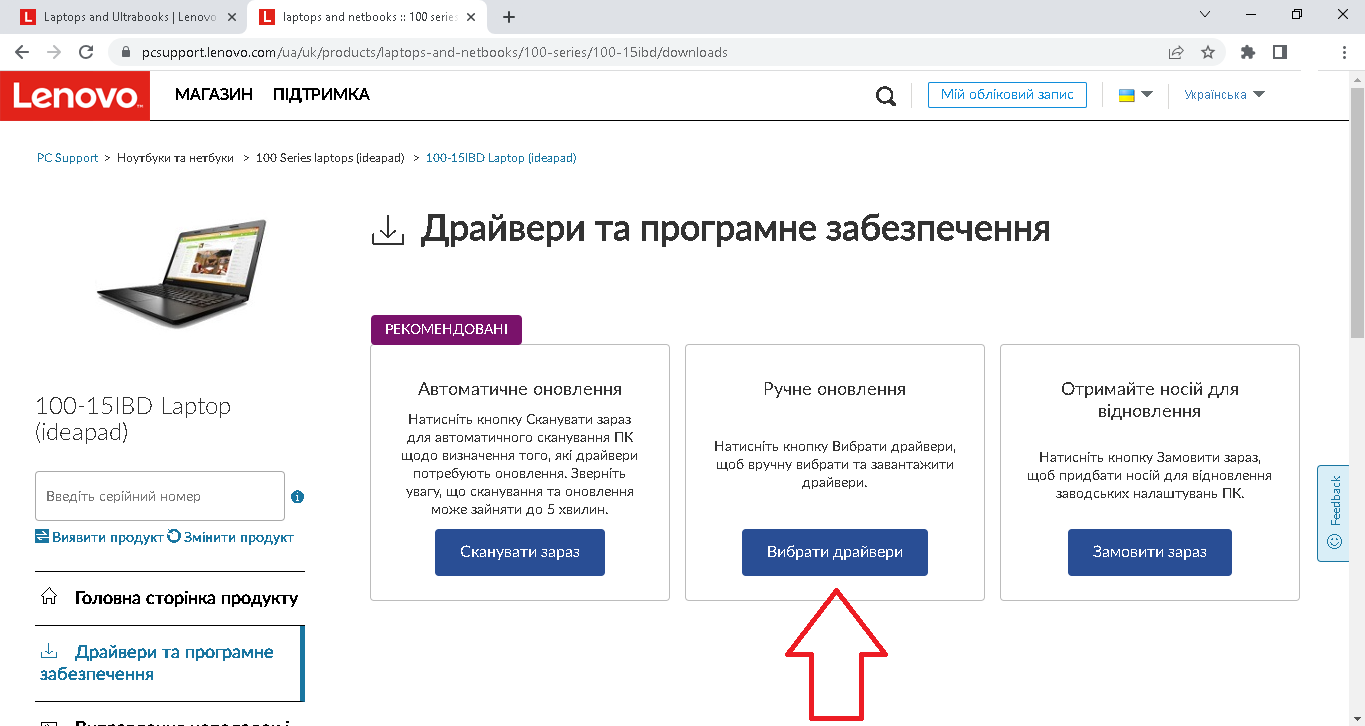Image resolution: width=1365 pixels, height=726 pixels.
Task: Click the PC Support breadcrumb link
Action: tap(67, 158)
